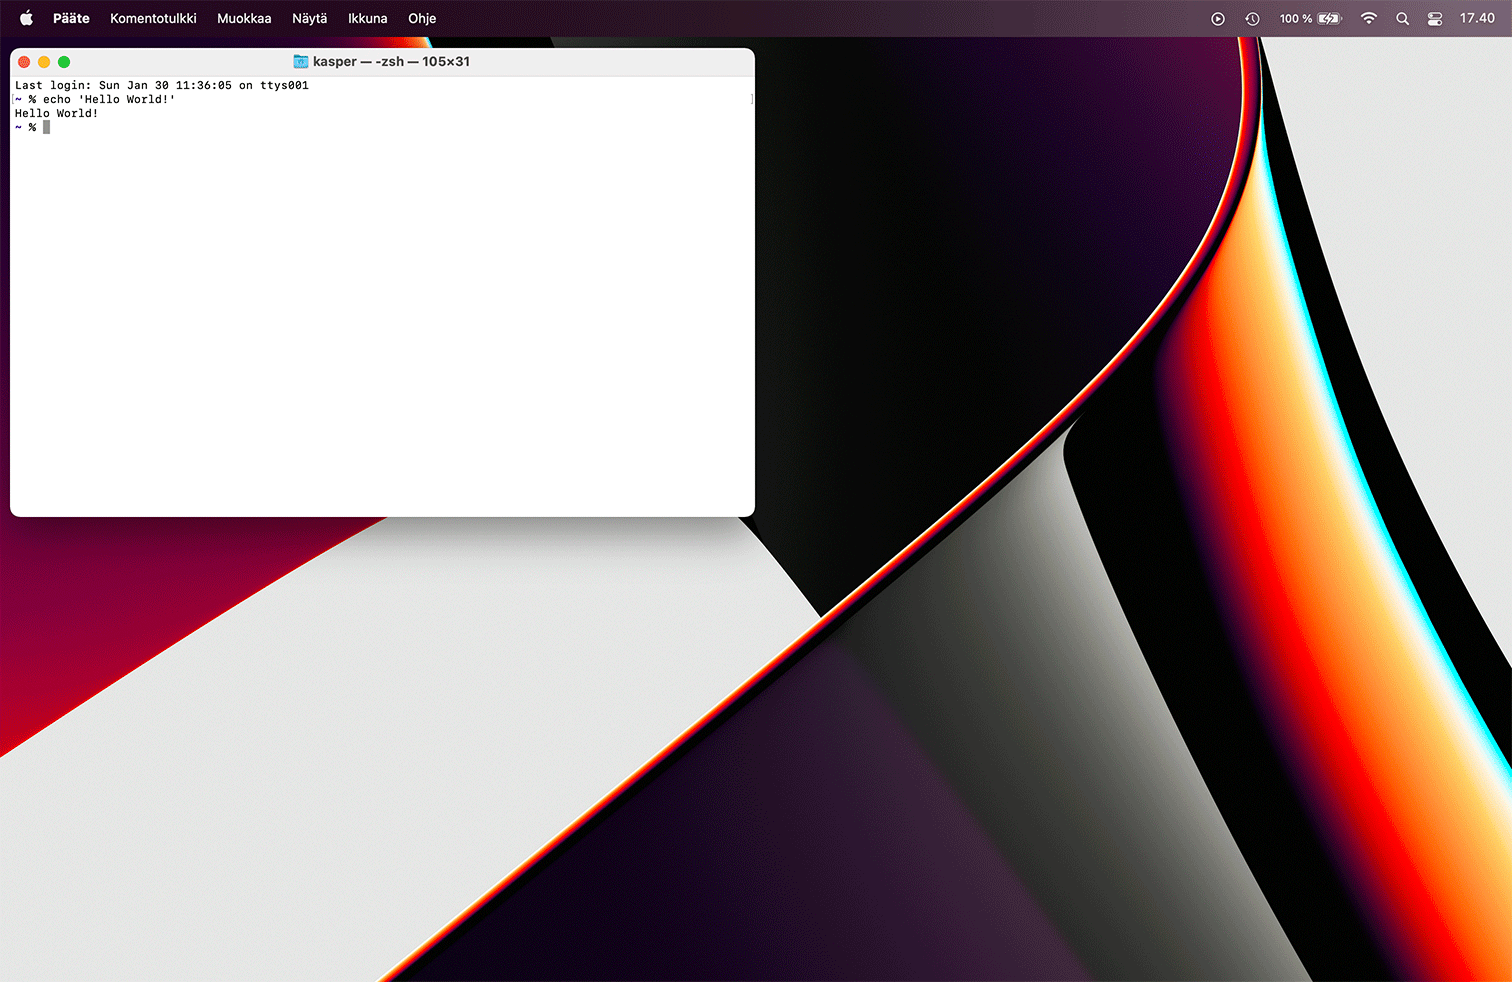Screen dimensions: 1512x982
Task: Open the Ikkuna menu
Action: coord(367,18)
